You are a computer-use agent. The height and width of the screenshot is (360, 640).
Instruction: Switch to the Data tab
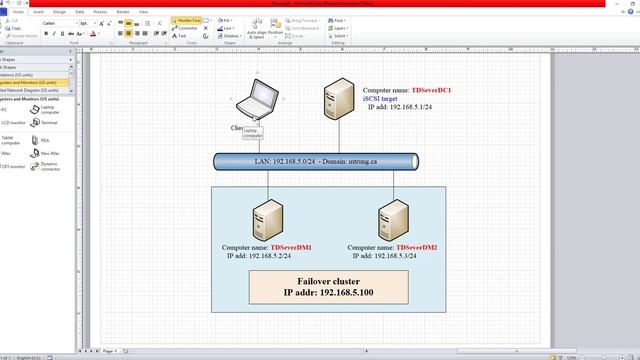[80, 12]
